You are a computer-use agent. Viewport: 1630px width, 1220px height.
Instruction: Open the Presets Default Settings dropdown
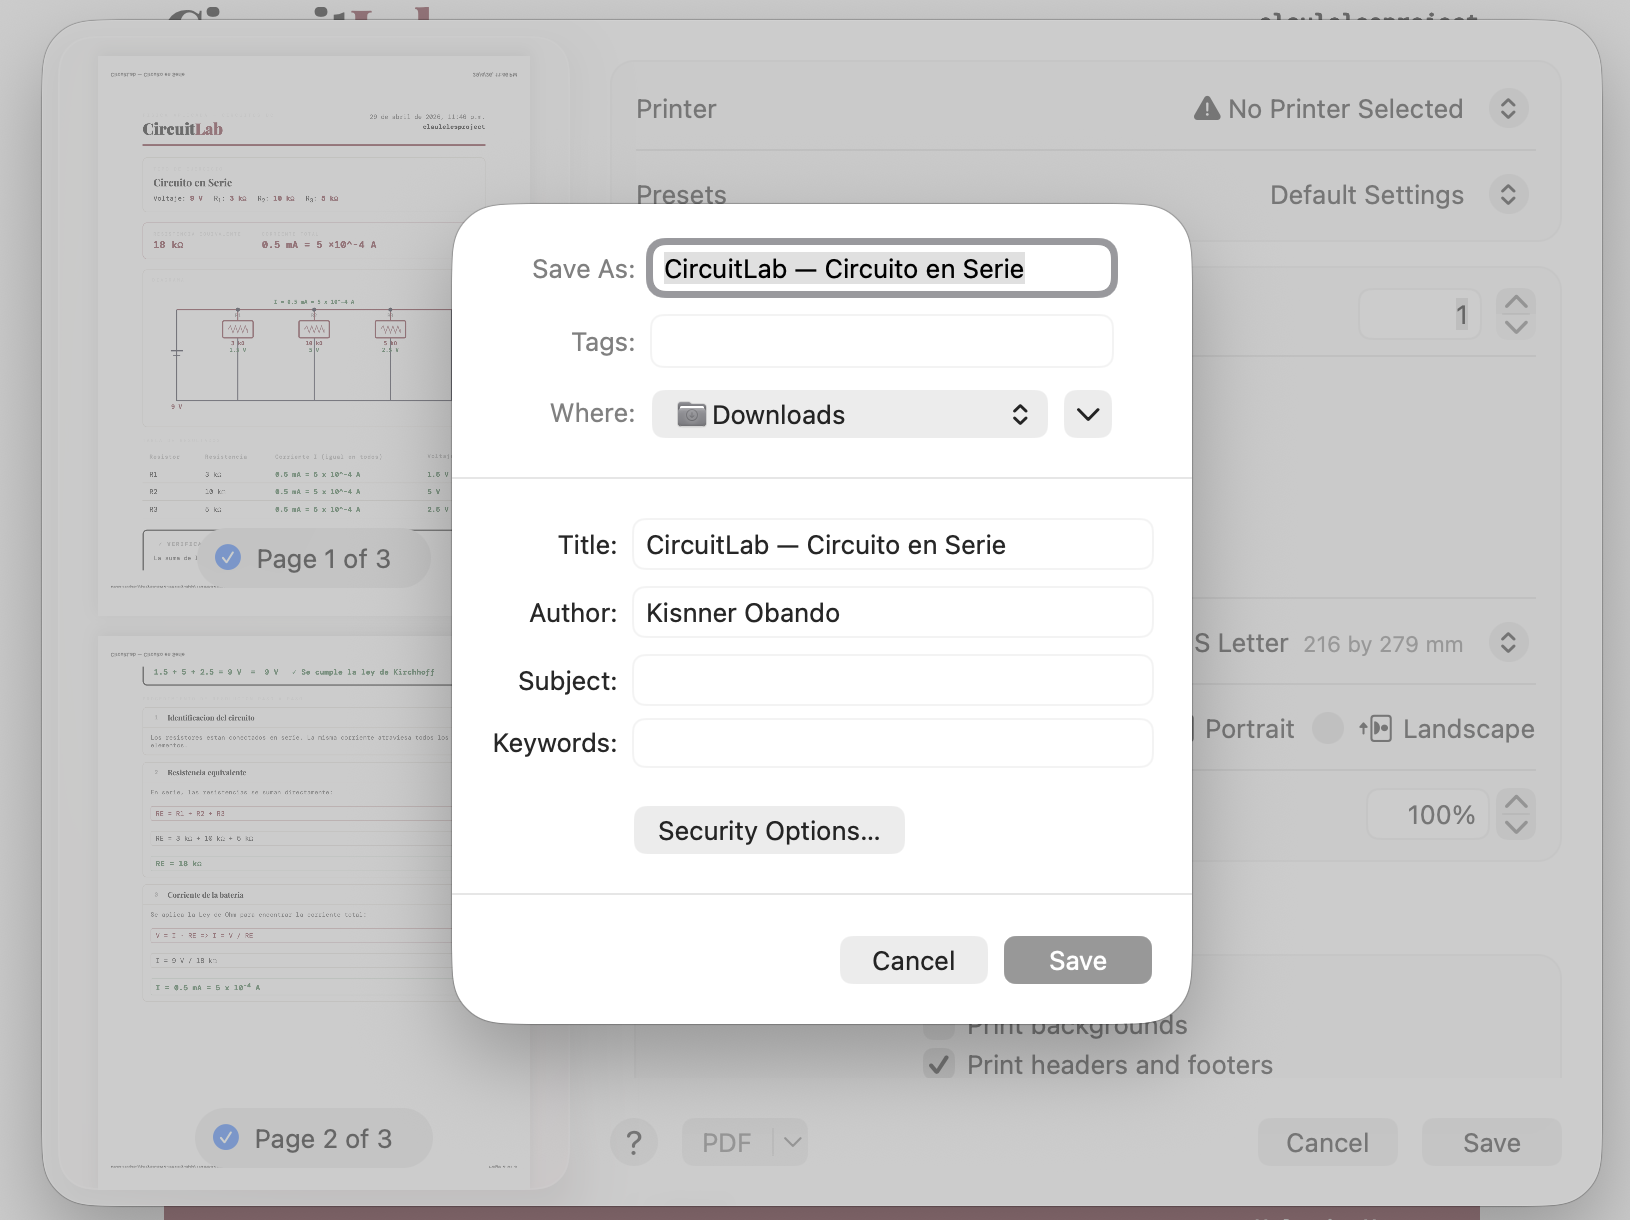[x=1508, y=194]
